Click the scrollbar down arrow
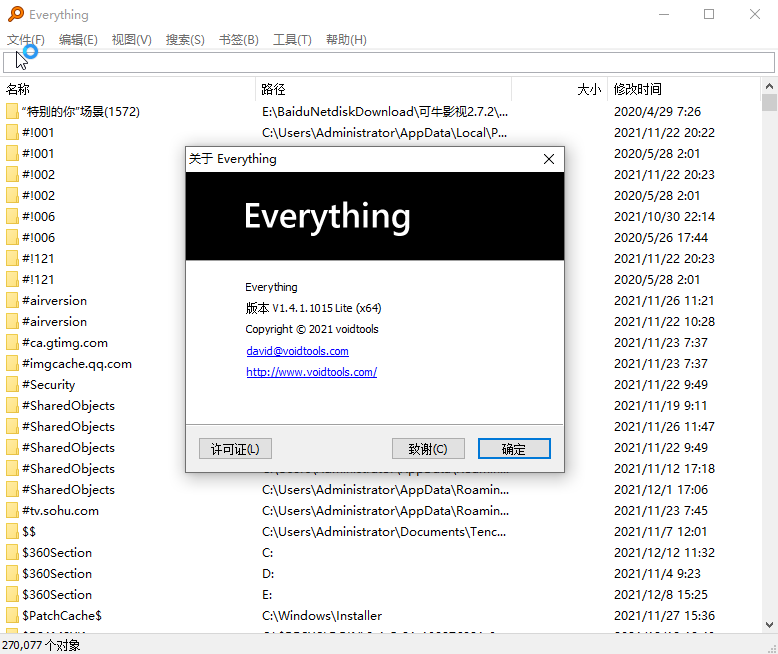The width and height of the screenshot is (778, 654). point(769,625)
